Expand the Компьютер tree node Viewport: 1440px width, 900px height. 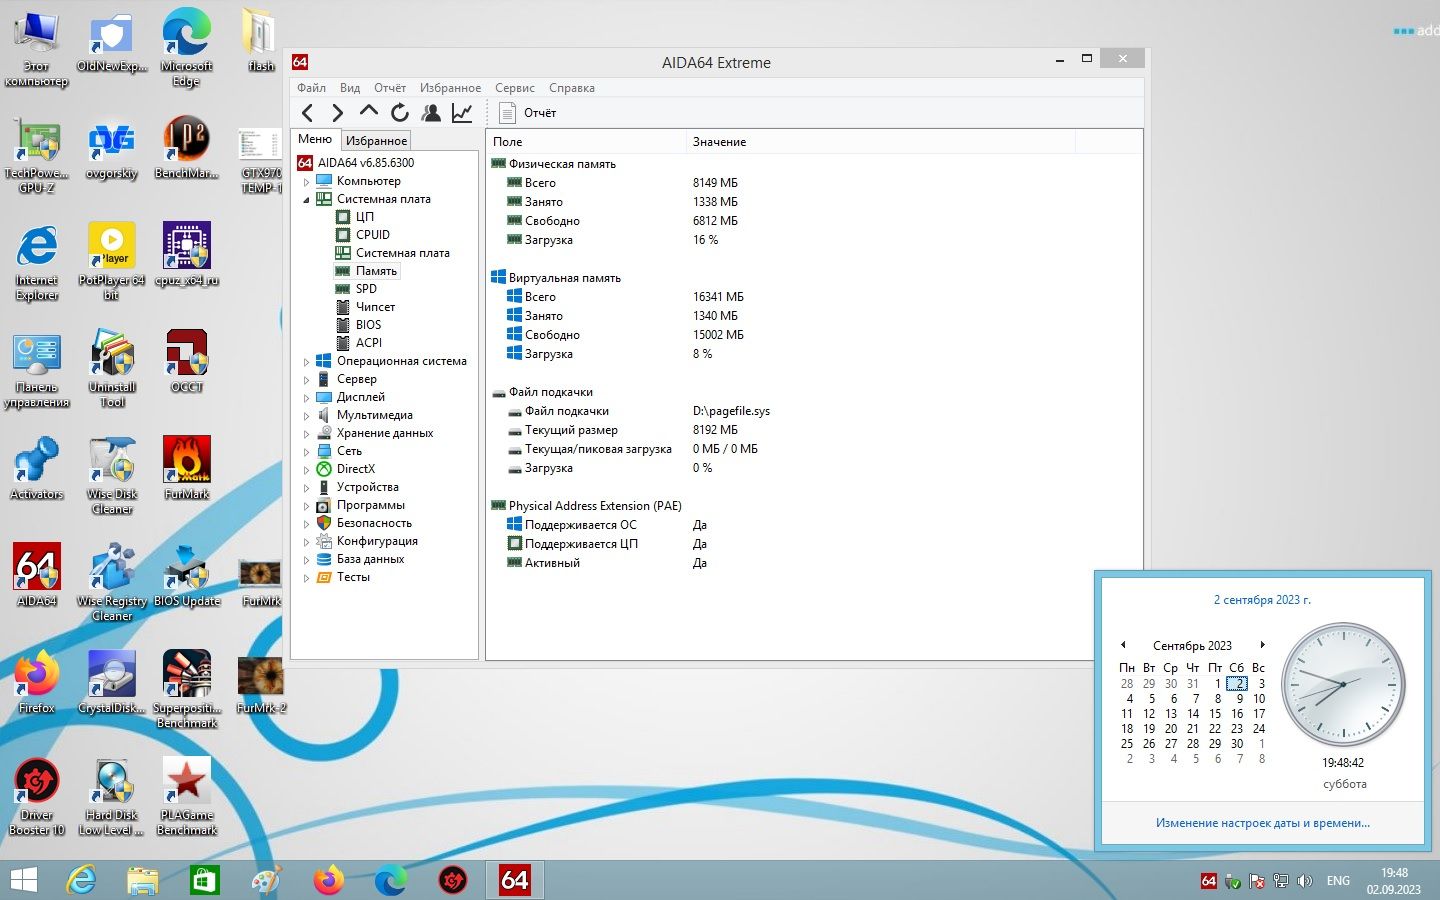pyautogui.click(x=306, y=182)
